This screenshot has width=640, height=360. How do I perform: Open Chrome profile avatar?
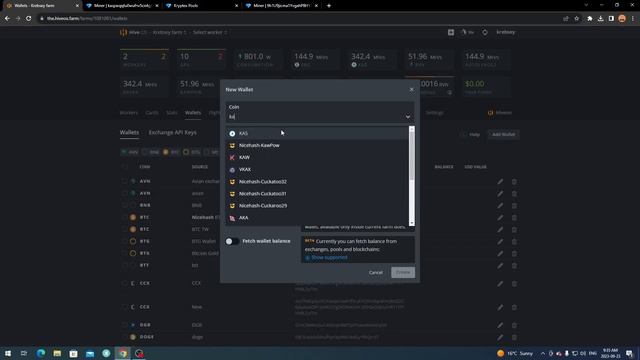622,18
